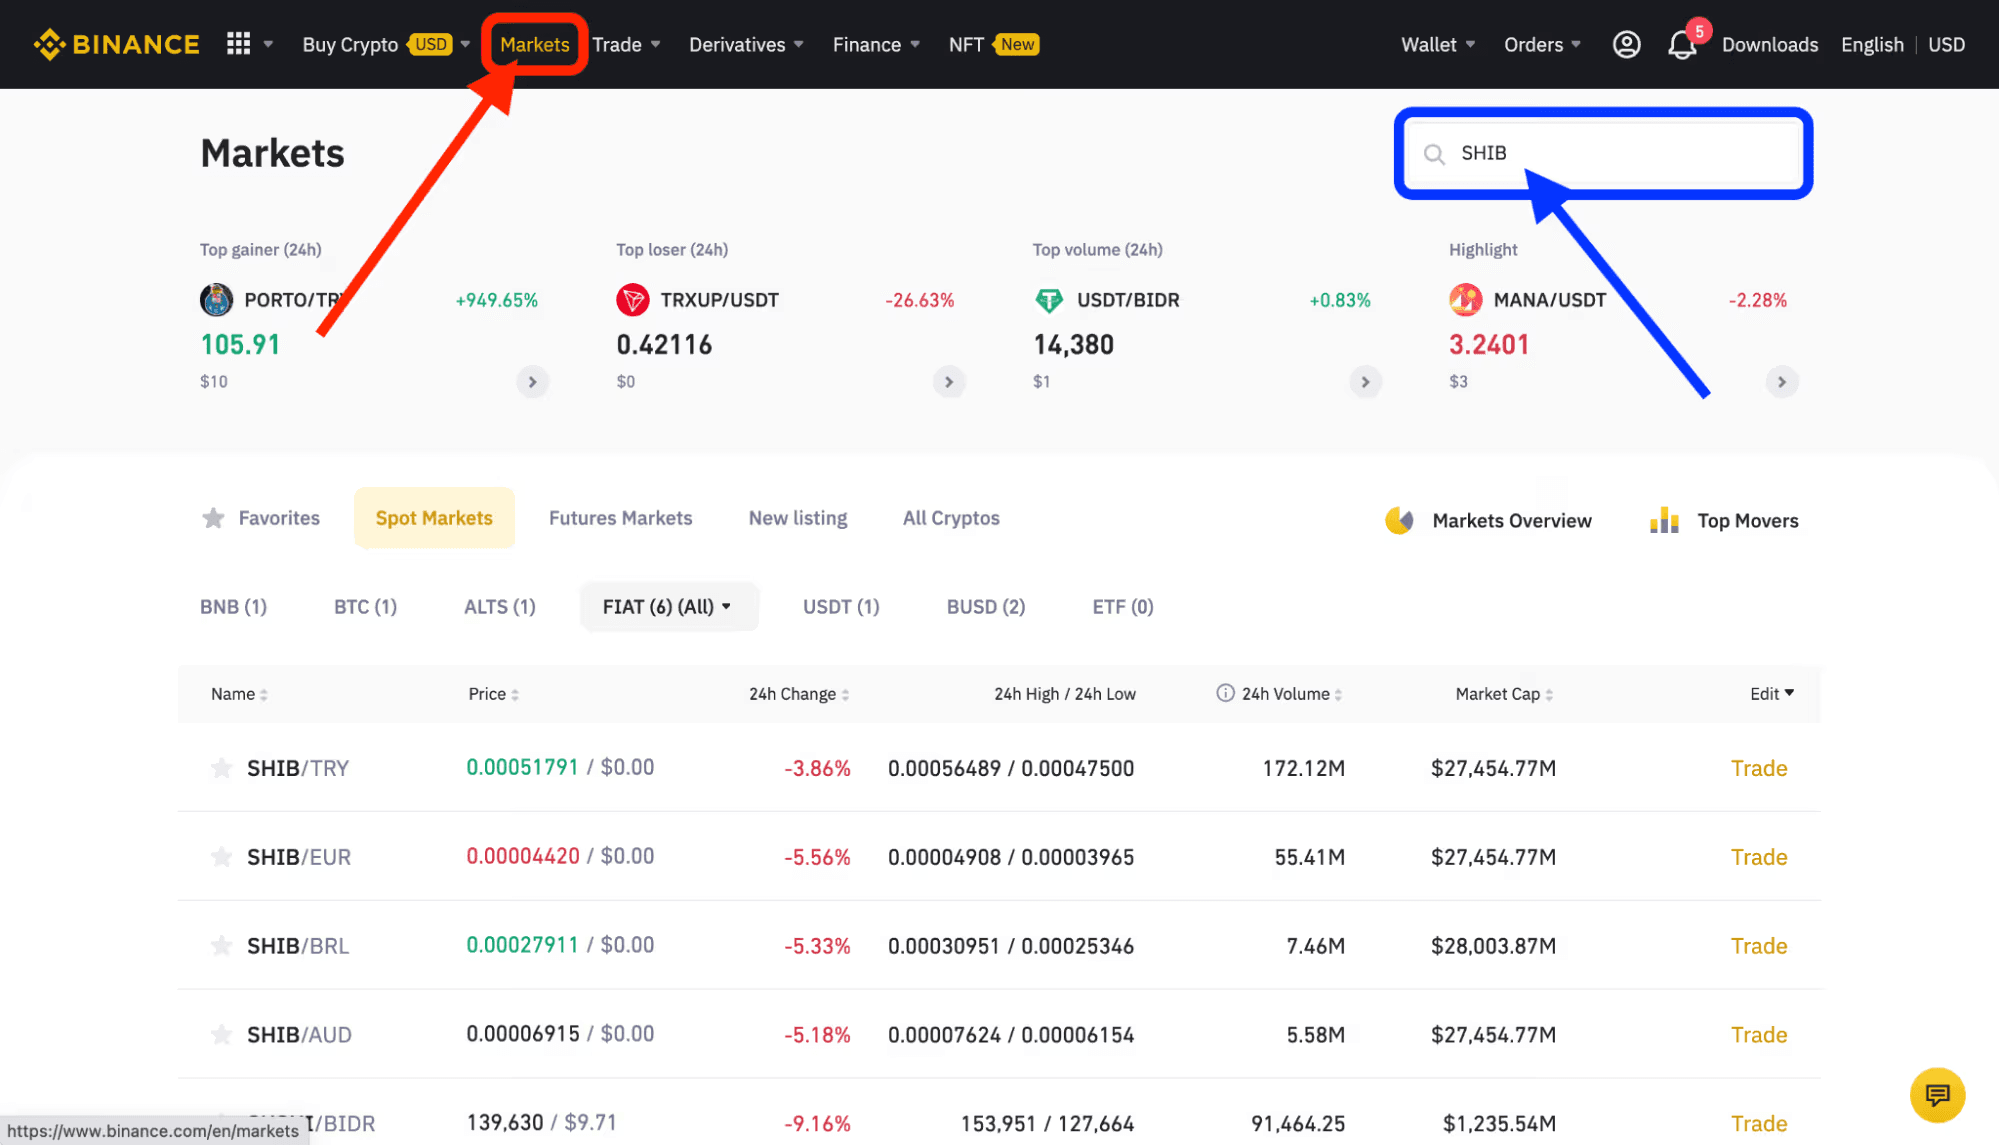Click the Binance logo

[x=115, y=44]
